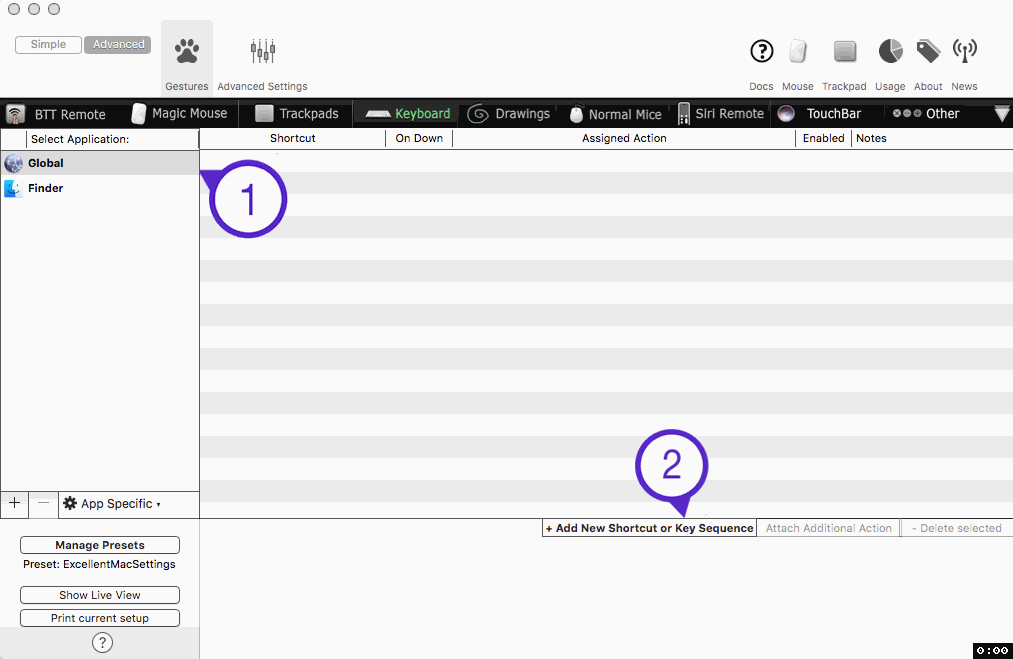Click the Enabled column header
1013x659 pixels.
coord(823,138)
